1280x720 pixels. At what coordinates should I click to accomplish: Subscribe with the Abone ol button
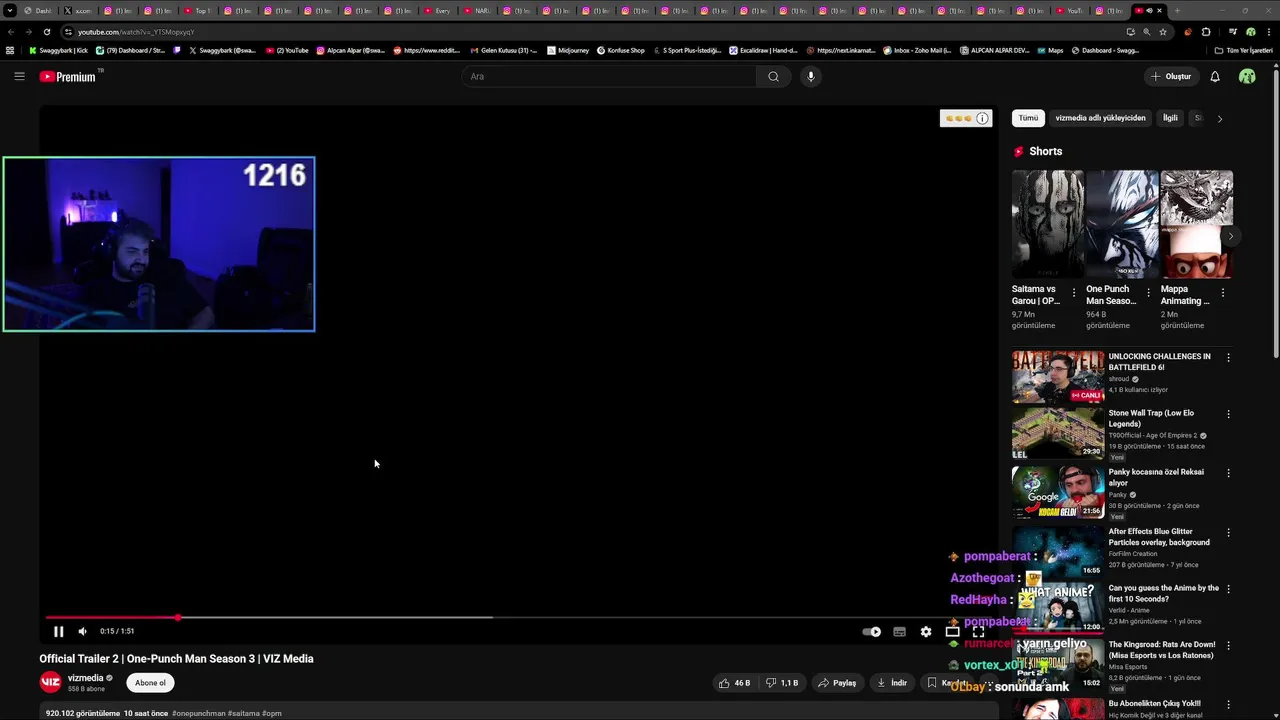pyautogui.click(x=150, y=683)
